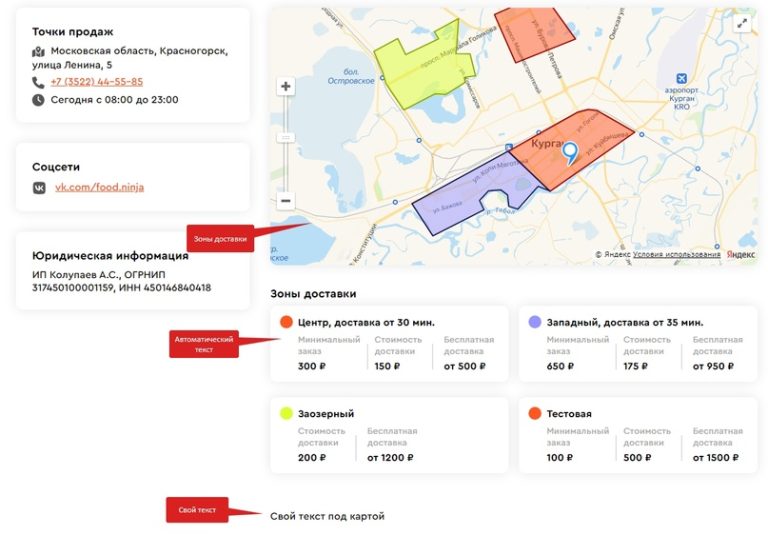Screen dimensions: 768x535
Task: Click the clock icon near working hours
Action: coord(38,100)
